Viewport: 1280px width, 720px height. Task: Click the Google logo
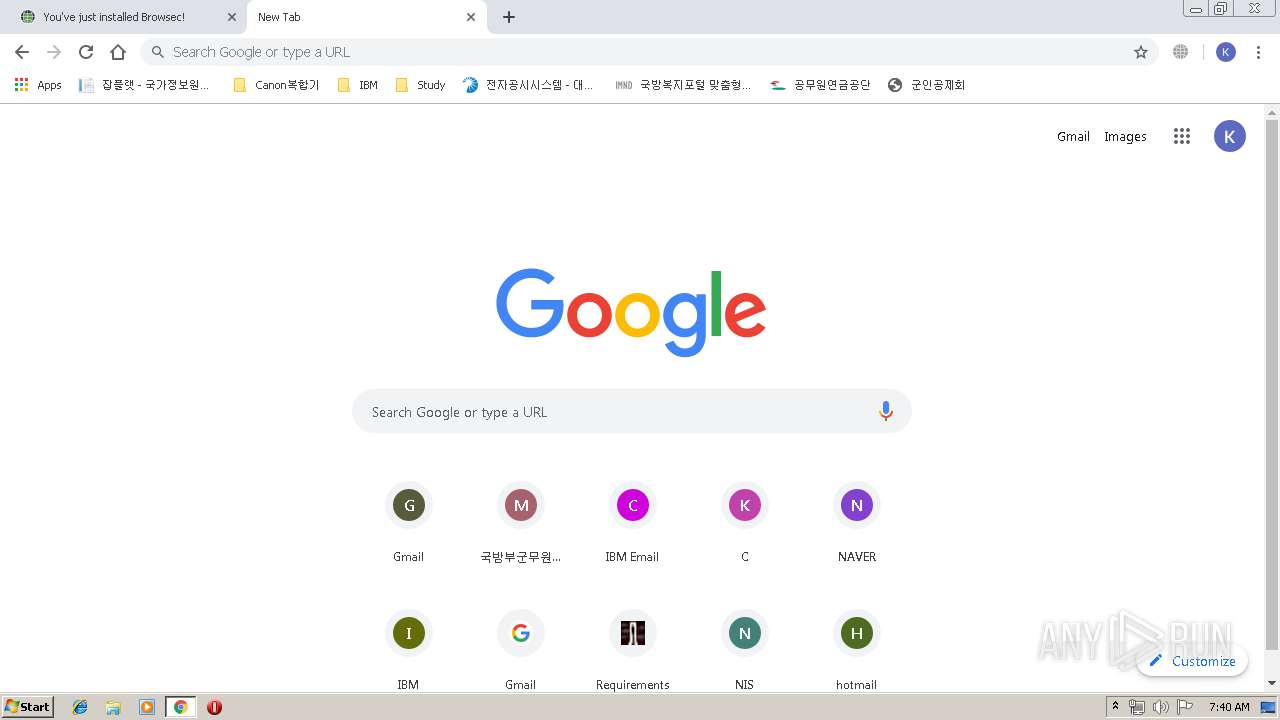[631, 311]
